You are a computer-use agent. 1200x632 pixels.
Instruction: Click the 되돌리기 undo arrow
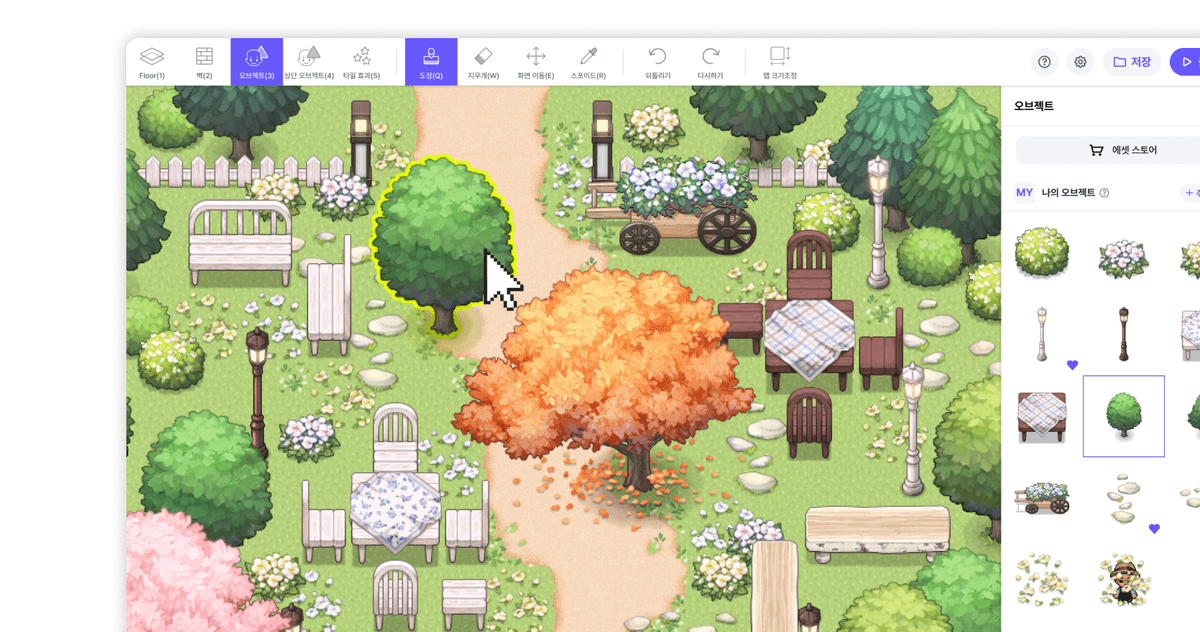tap(657, 62)
